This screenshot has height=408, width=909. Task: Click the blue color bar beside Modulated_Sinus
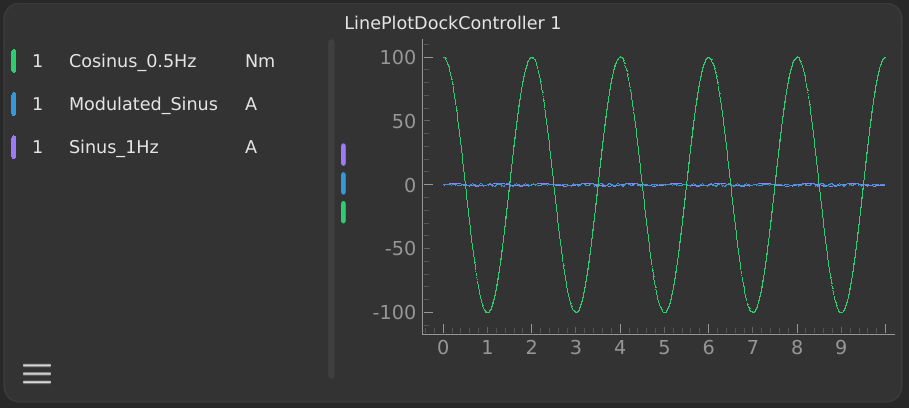coord(13,104)
